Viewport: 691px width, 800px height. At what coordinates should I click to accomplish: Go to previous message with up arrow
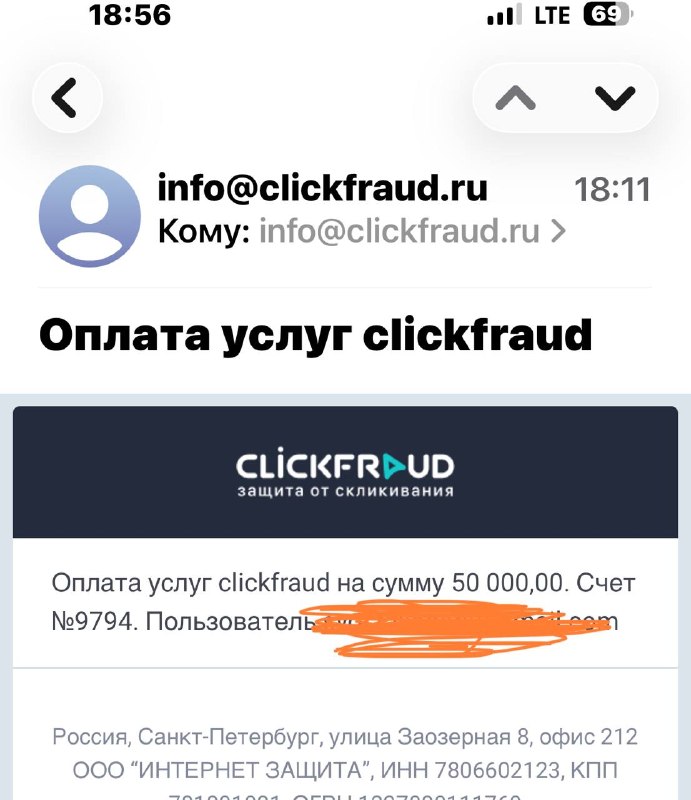(x=516, y=97)
